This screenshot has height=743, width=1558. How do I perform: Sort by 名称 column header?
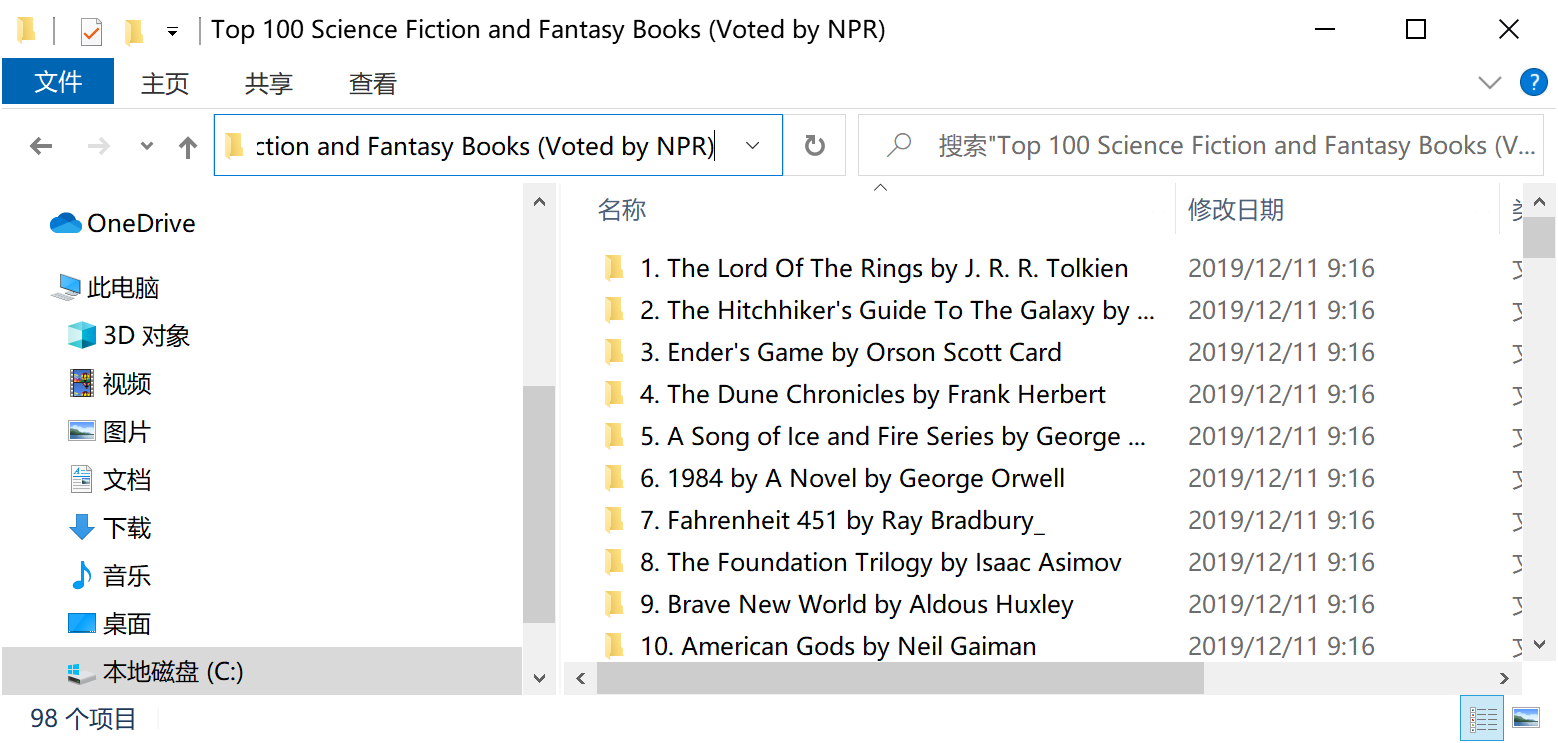point(622,210)
